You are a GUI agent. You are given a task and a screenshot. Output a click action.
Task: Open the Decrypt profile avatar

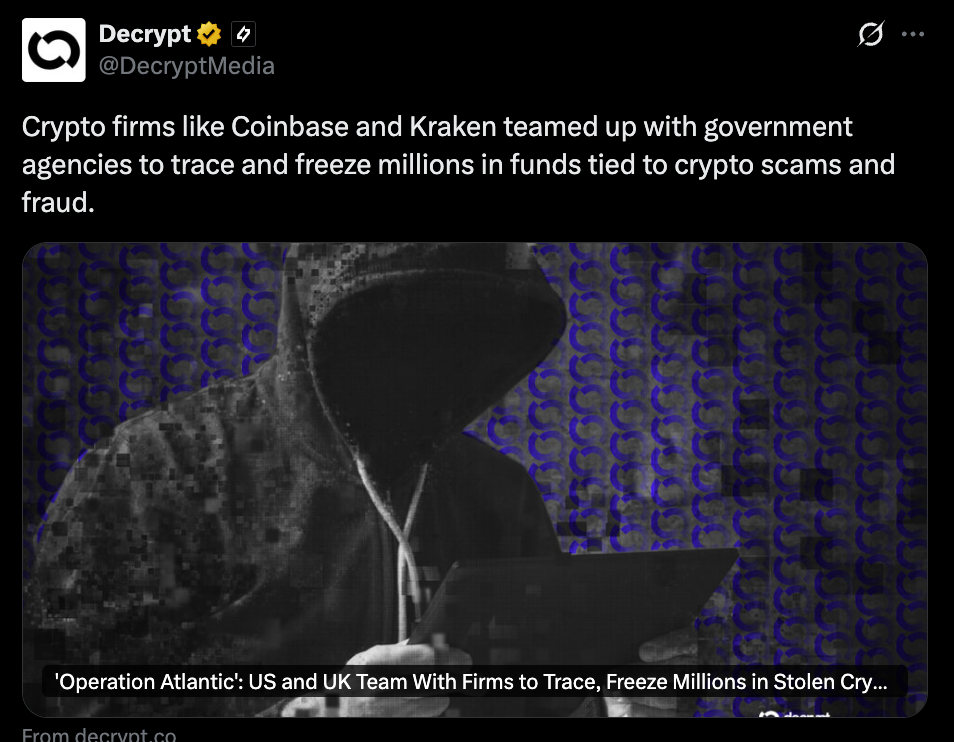click(54, 50)
